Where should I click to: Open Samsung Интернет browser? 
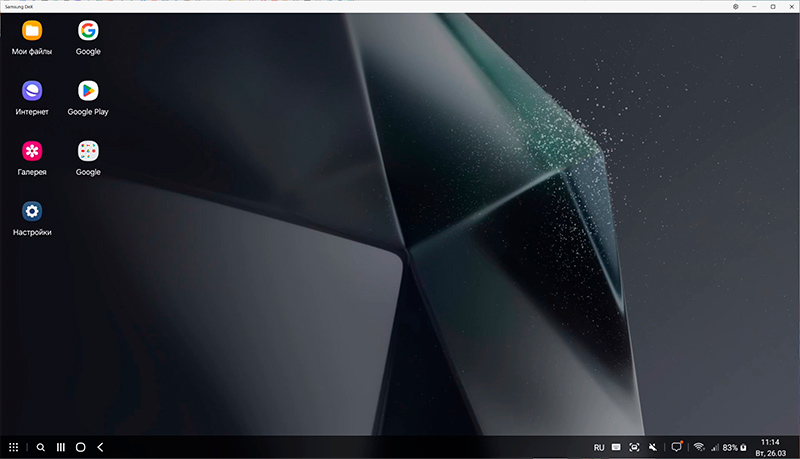coord(32,91)
